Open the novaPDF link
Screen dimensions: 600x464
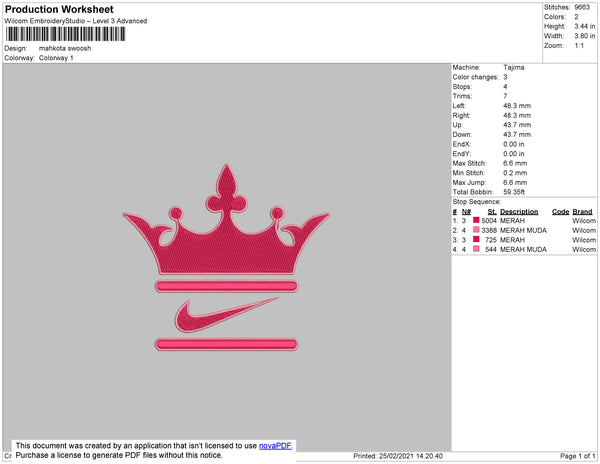click(x=275, y=446)
